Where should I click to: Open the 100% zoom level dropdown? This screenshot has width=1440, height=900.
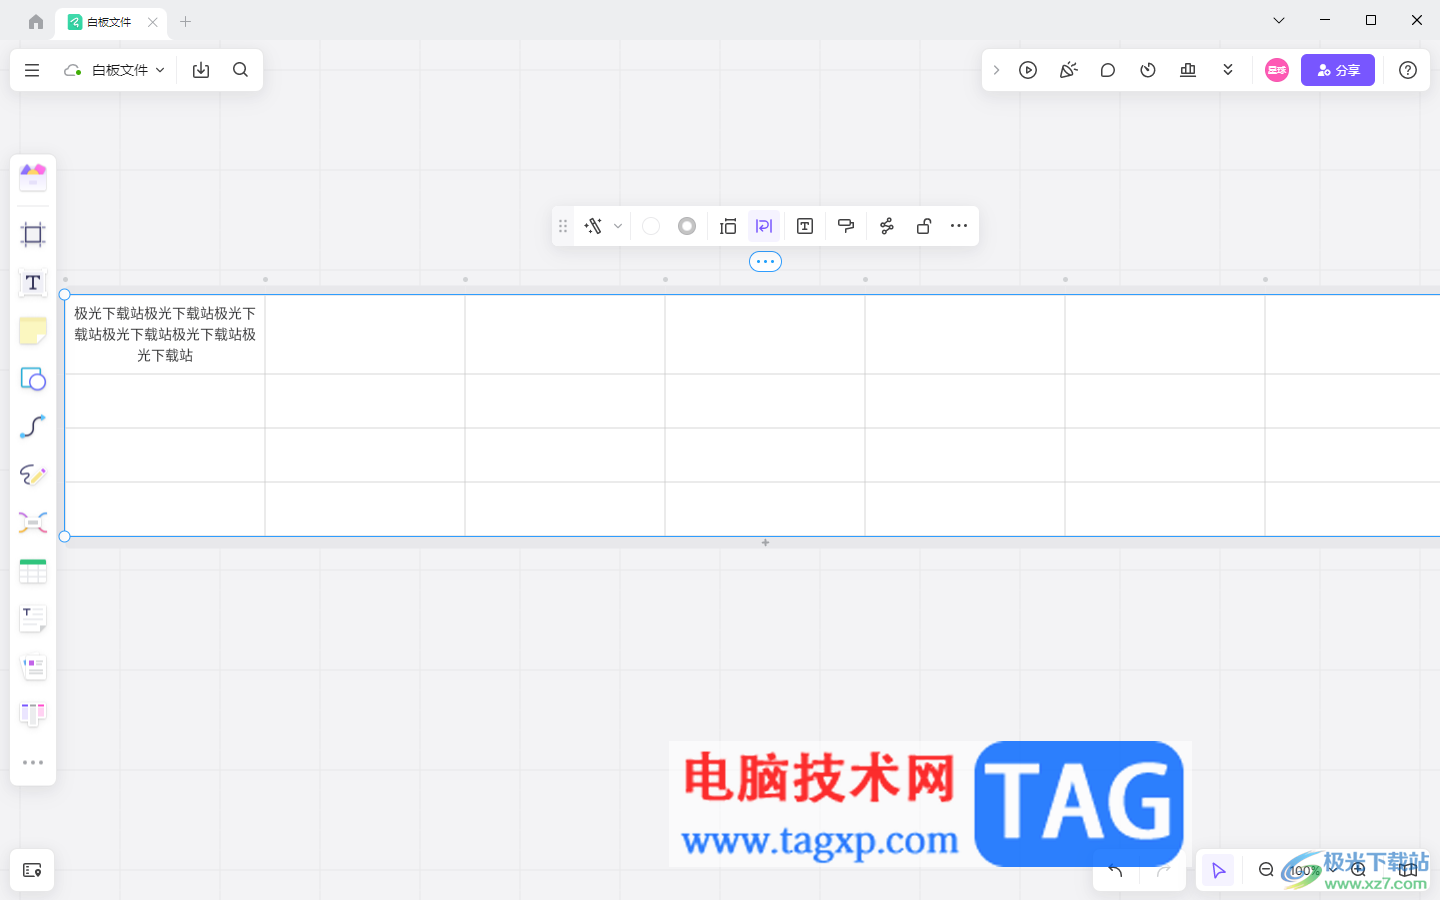[1311, 871]
